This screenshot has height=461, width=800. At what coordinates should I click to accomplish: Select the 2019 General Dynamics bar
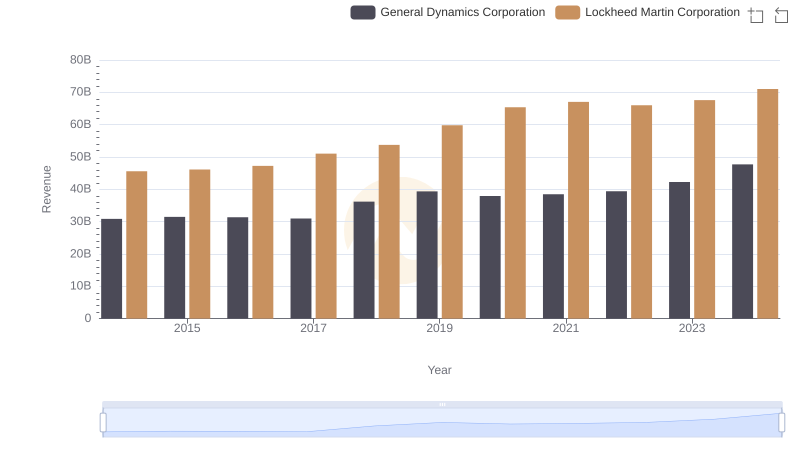tap(427, 255)
